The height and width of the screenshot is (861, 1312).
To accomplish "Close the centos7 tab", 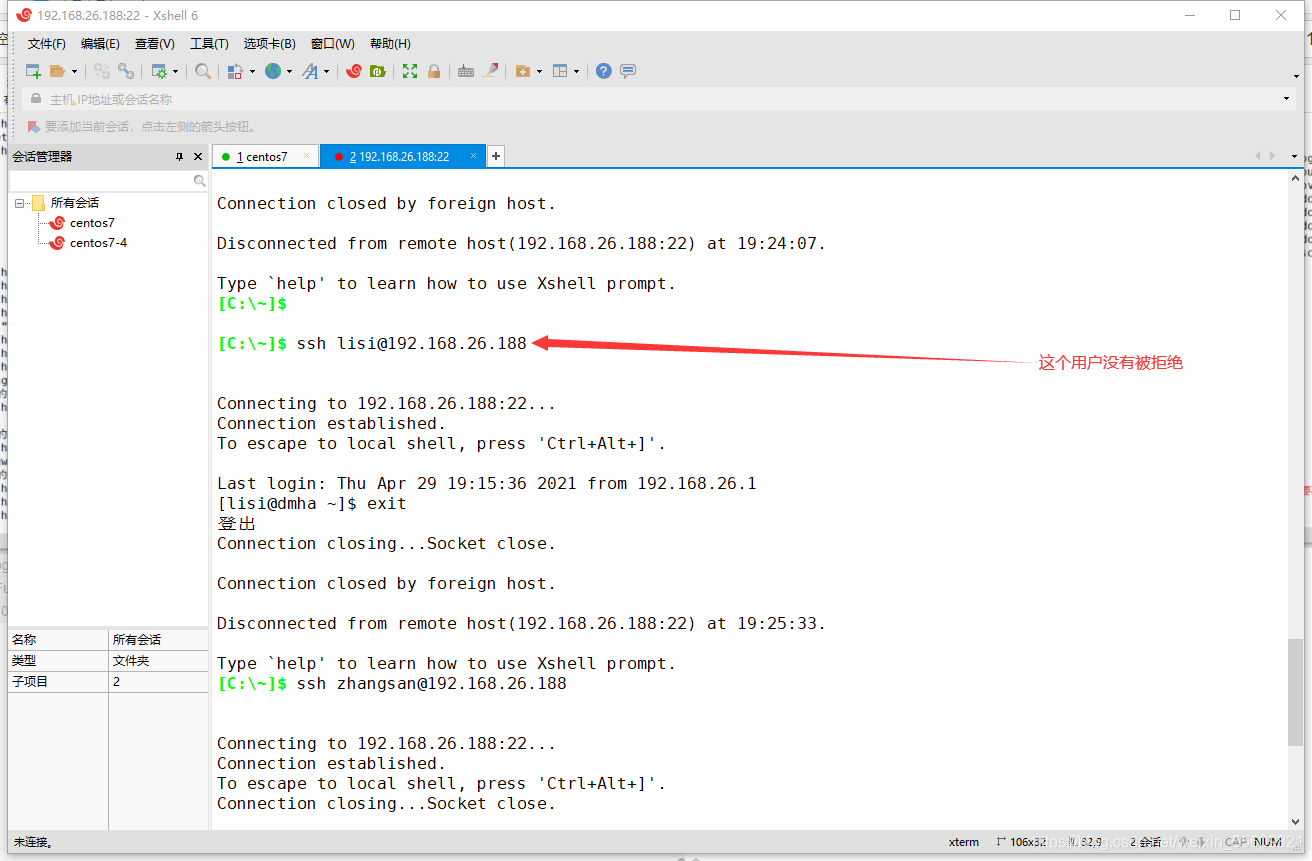I will [307, 156].
